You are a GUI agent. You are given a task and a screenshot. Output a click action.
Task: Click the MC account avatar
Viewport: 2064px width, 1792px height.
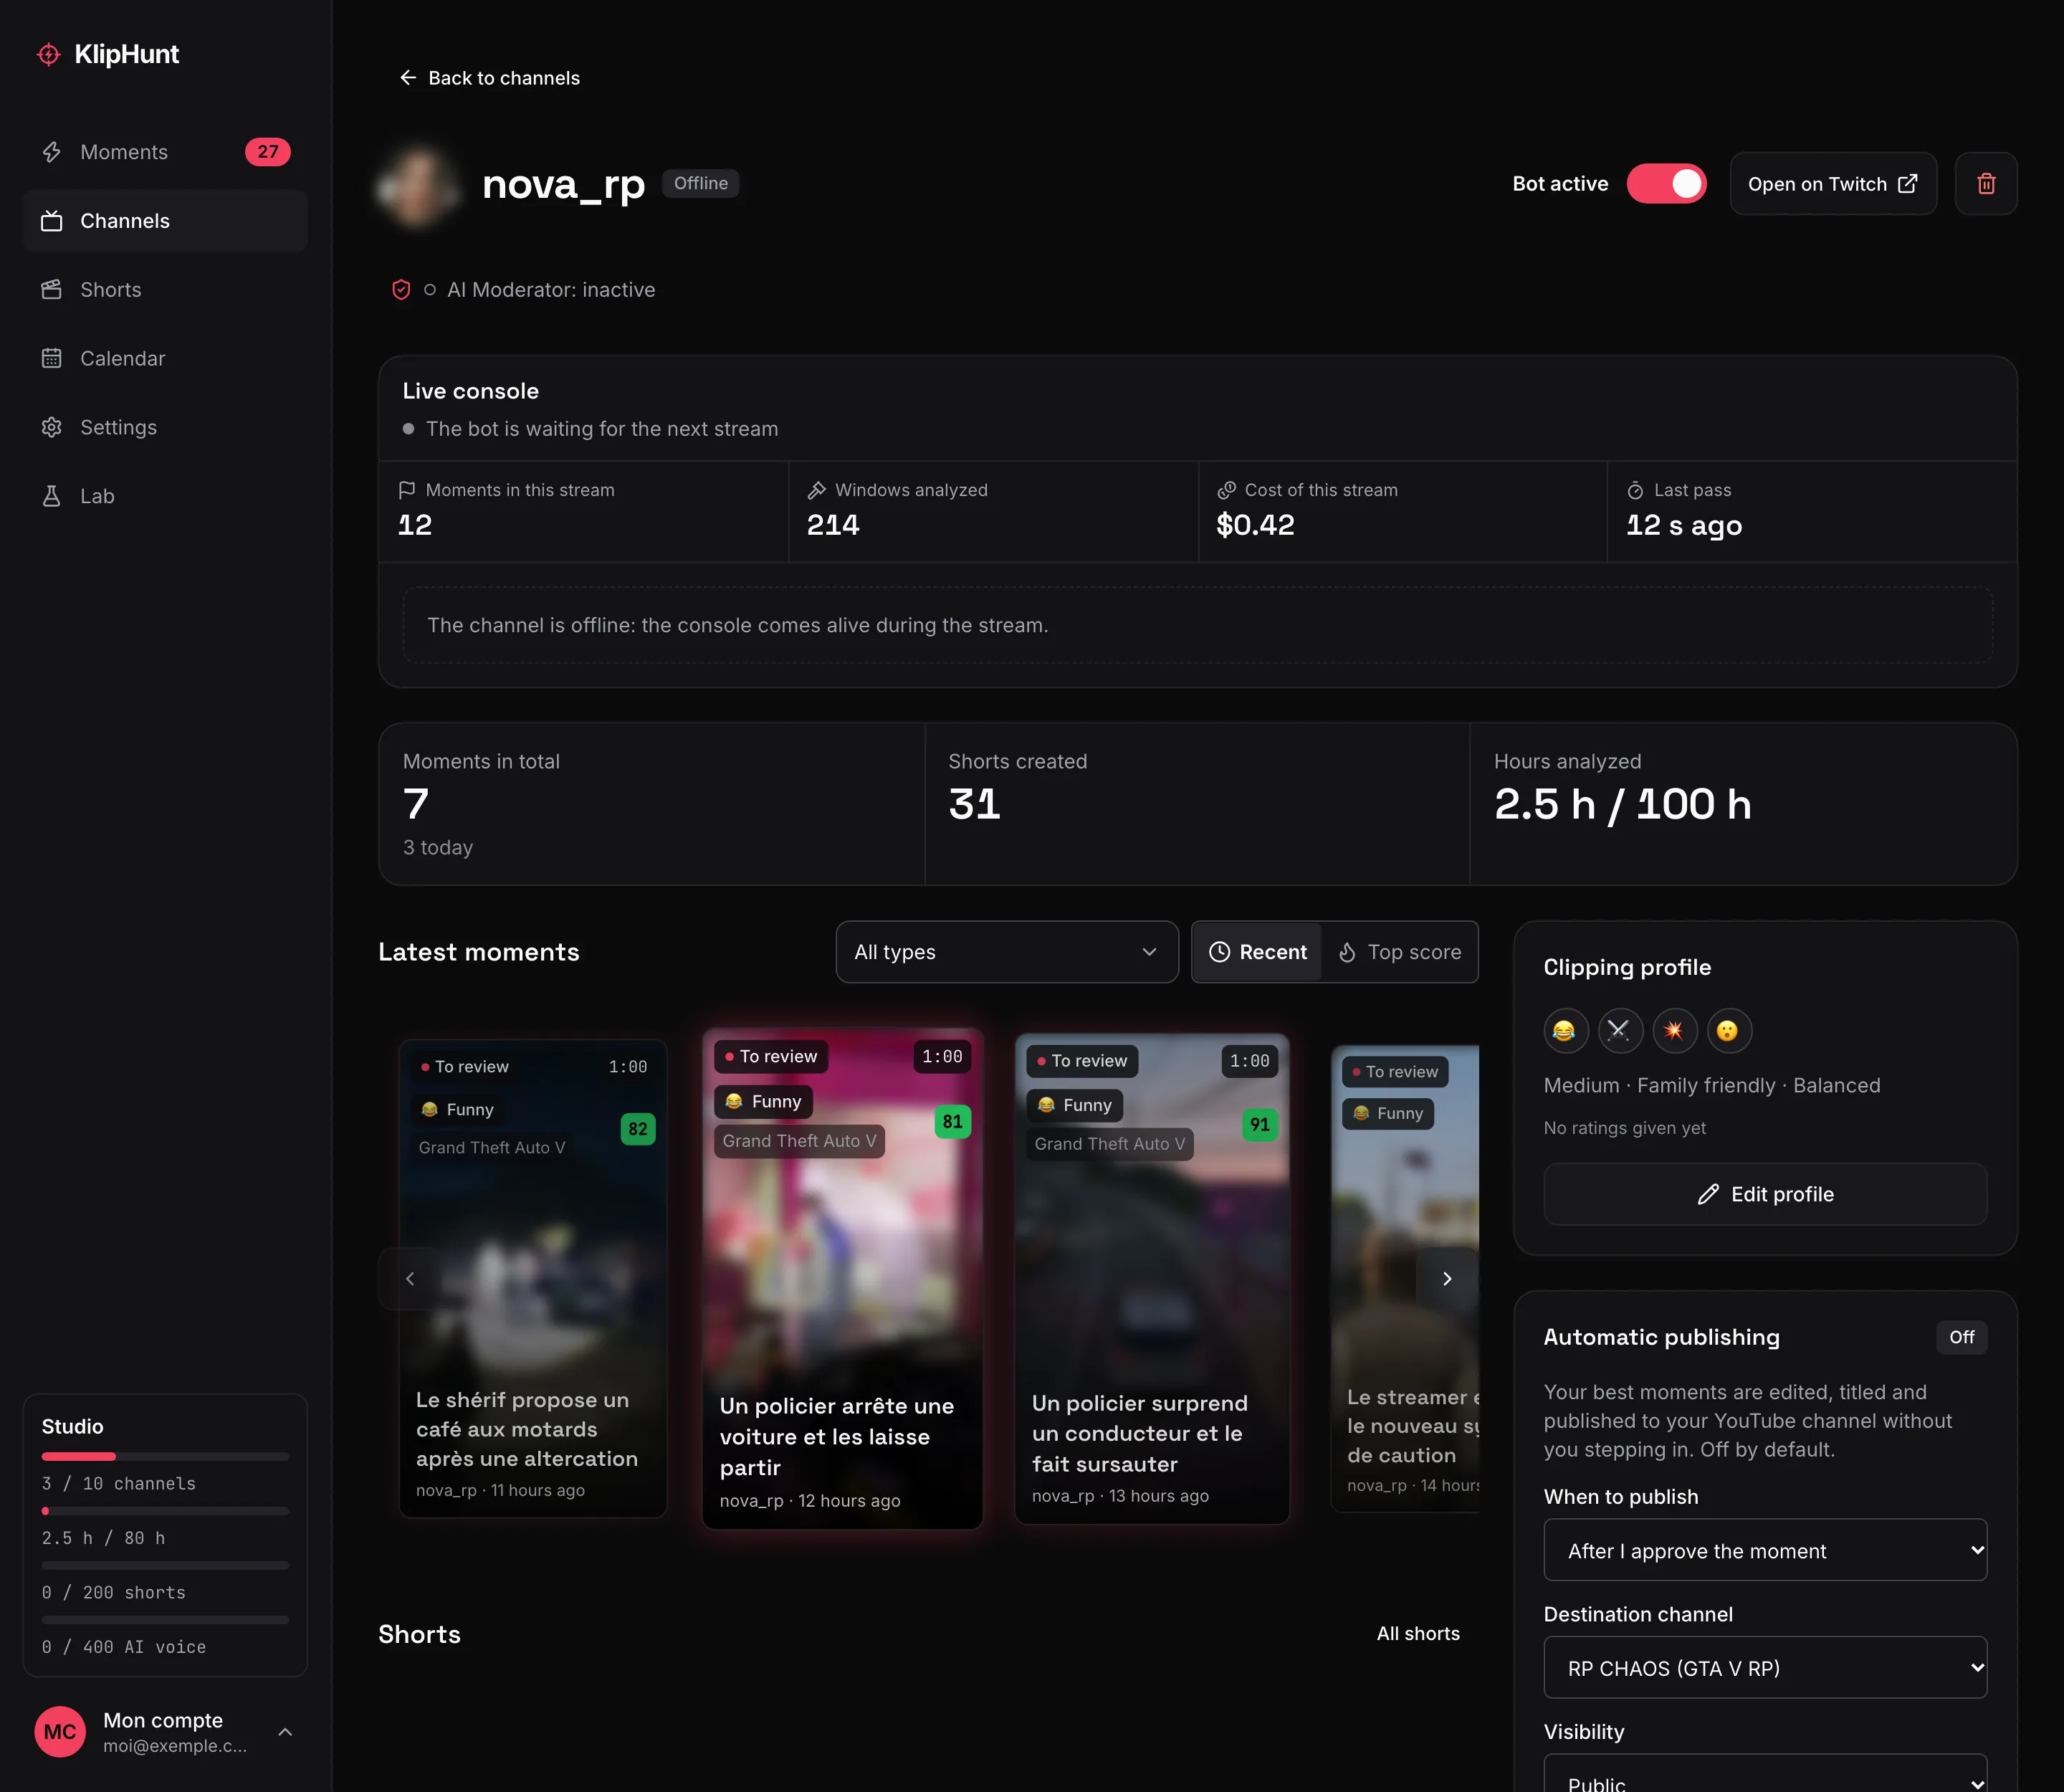pos(60,1731)
